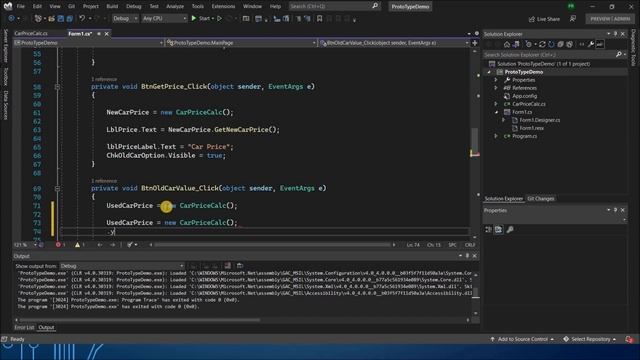Click the Bookmark toolbar icon
The width and height of the screenshot is (640, 360).
tap(320, 18)
